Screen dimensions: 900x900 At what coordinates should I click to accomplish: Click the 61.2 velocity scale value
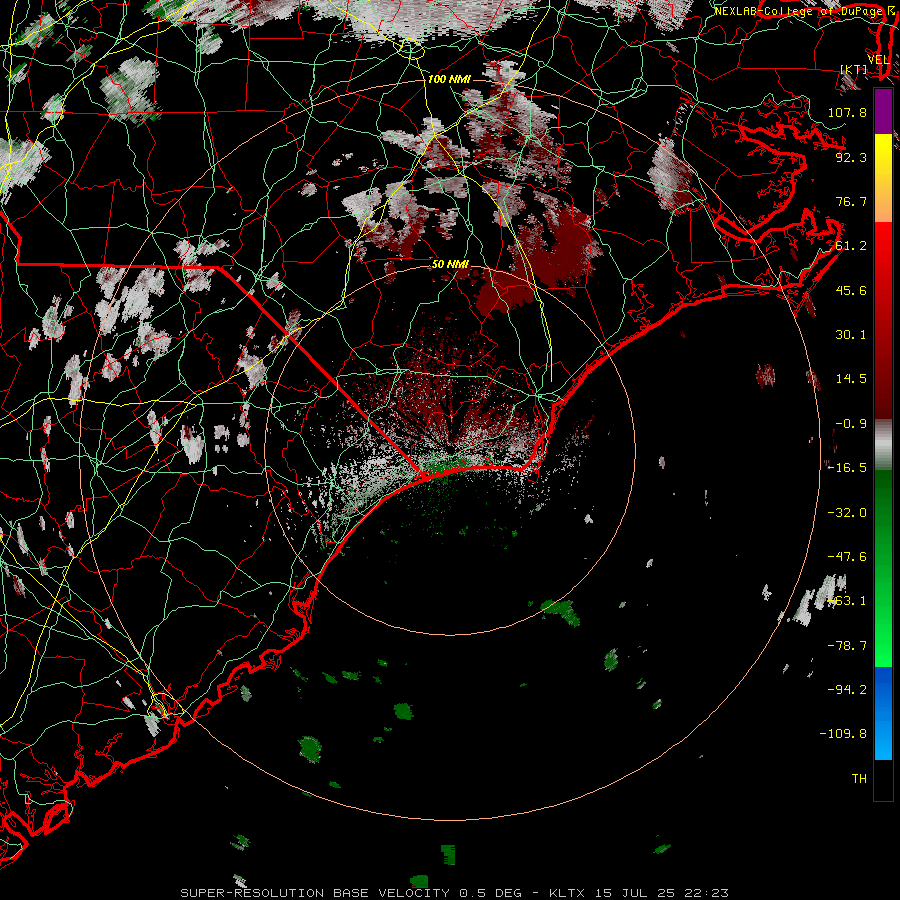[851, 246]
